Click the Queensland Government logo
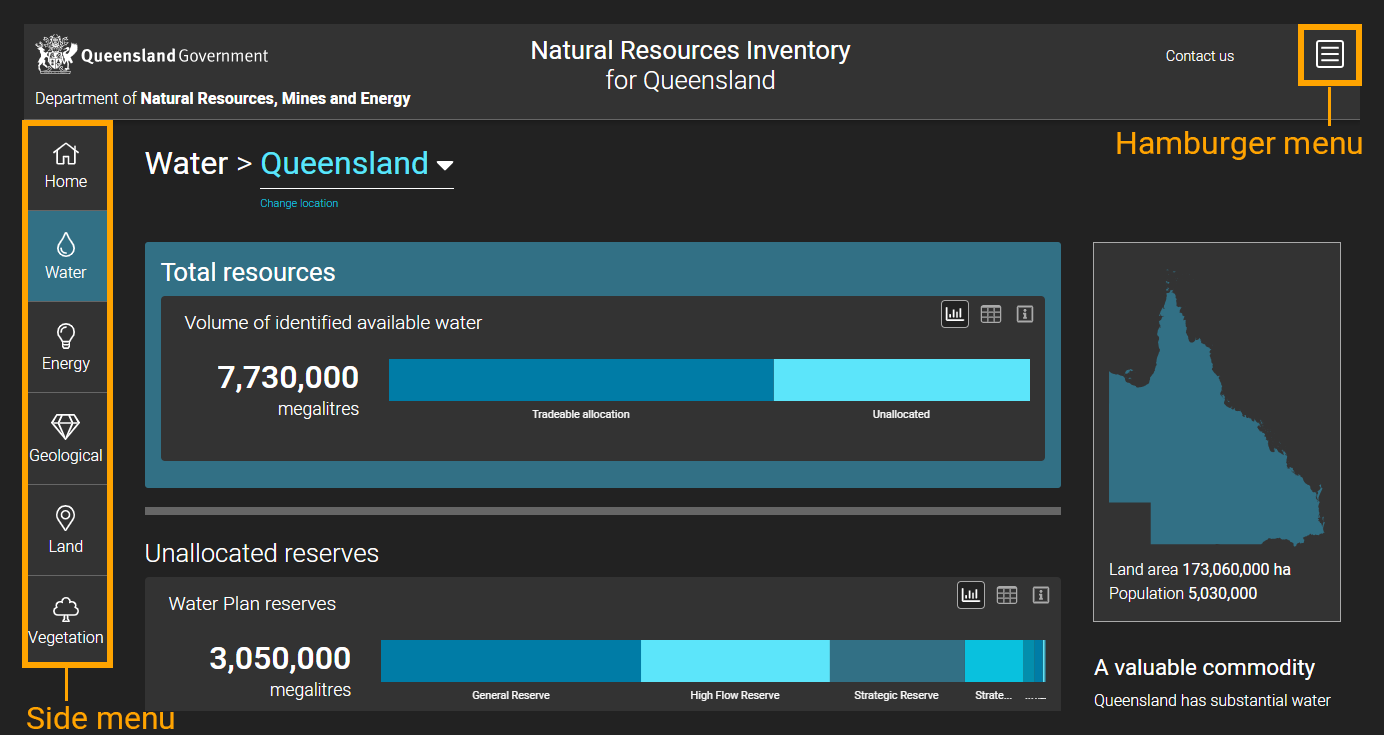The image size is (1384, 735). pyautogui.click(x=151, y=54)
